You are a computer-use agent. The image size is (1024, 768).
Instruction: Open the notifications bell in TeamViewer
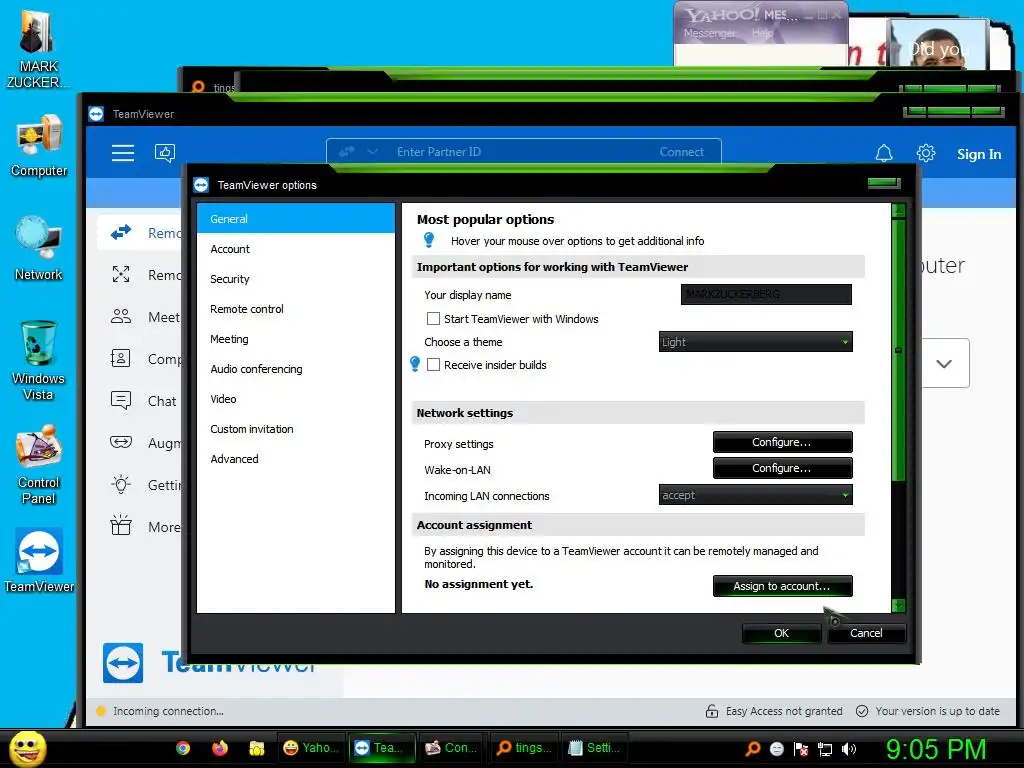884,153
